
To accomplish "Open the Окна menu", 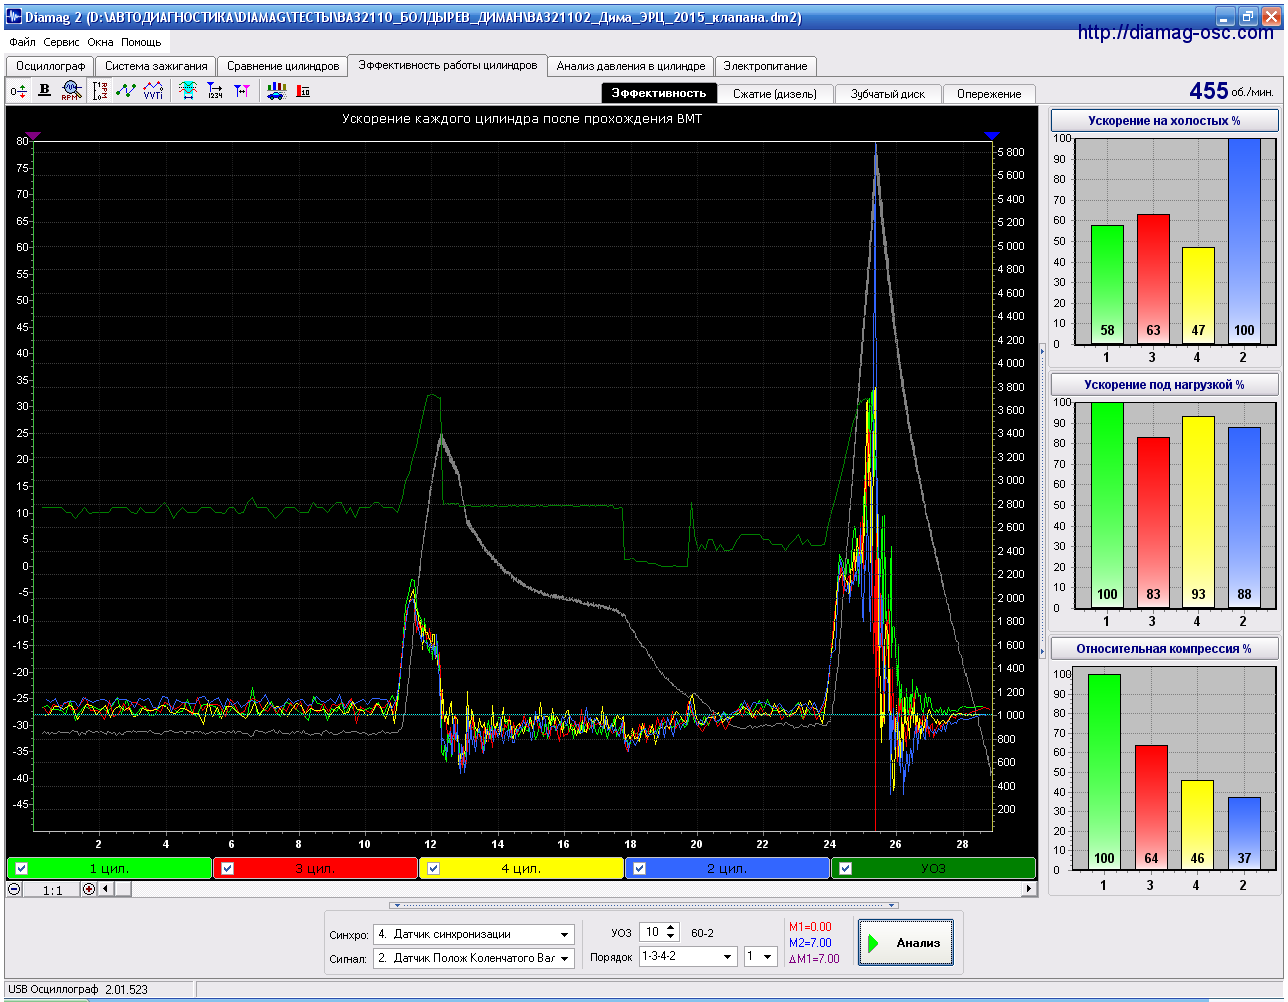I will point(100,43).
